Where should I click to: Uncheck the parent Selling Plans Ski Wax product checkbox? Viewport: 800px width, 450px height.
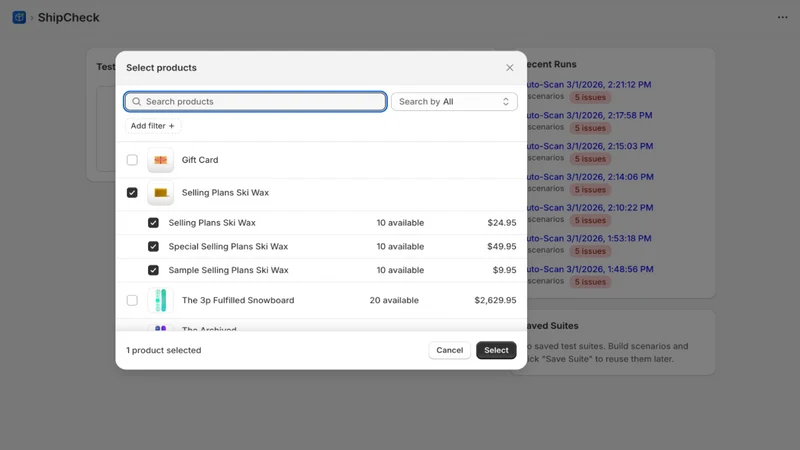[x=132, y=192]
